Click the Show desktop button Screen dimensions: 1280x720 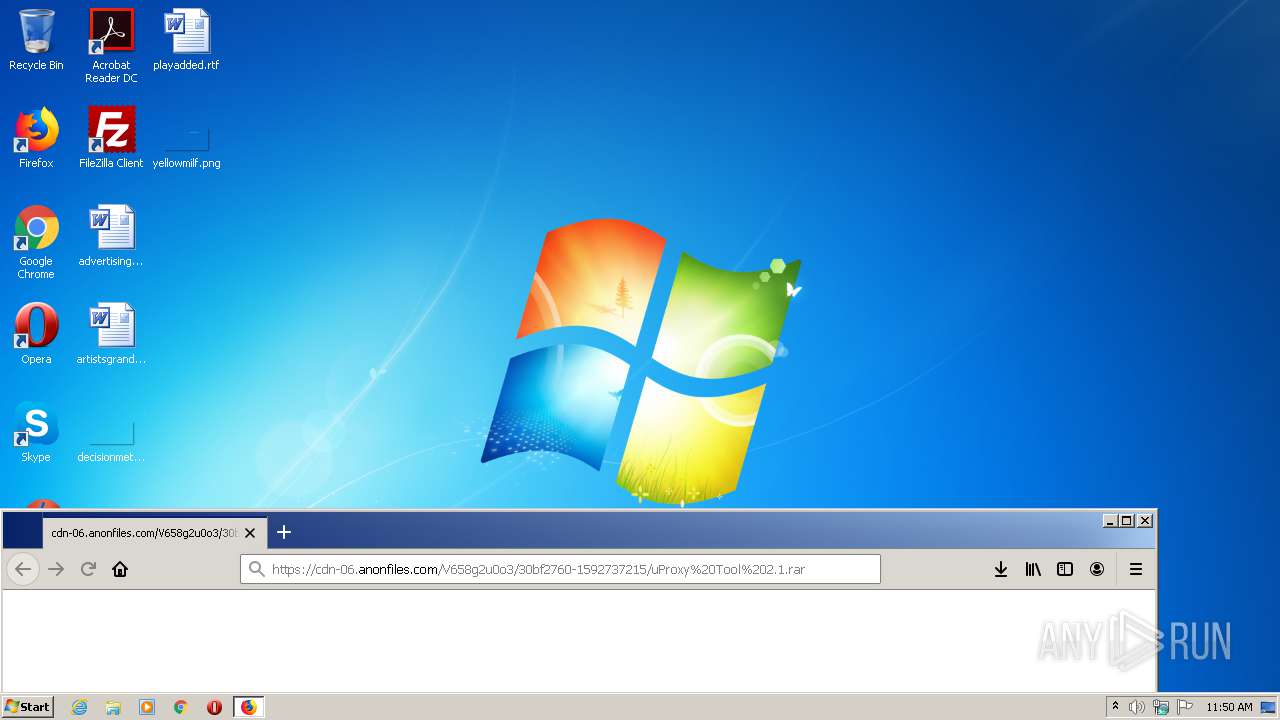coord(1269,707)
